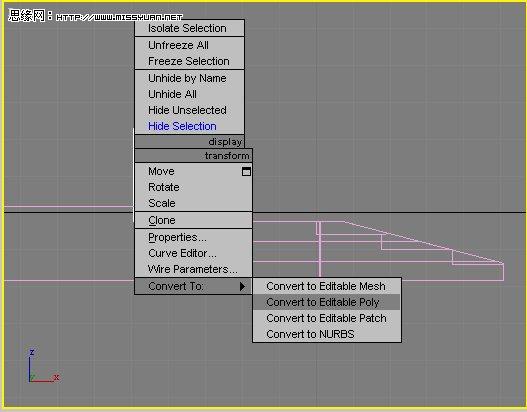Open Unhide by Name
Image resolution: width=527 pixels, height=412 pixels.
189,78
